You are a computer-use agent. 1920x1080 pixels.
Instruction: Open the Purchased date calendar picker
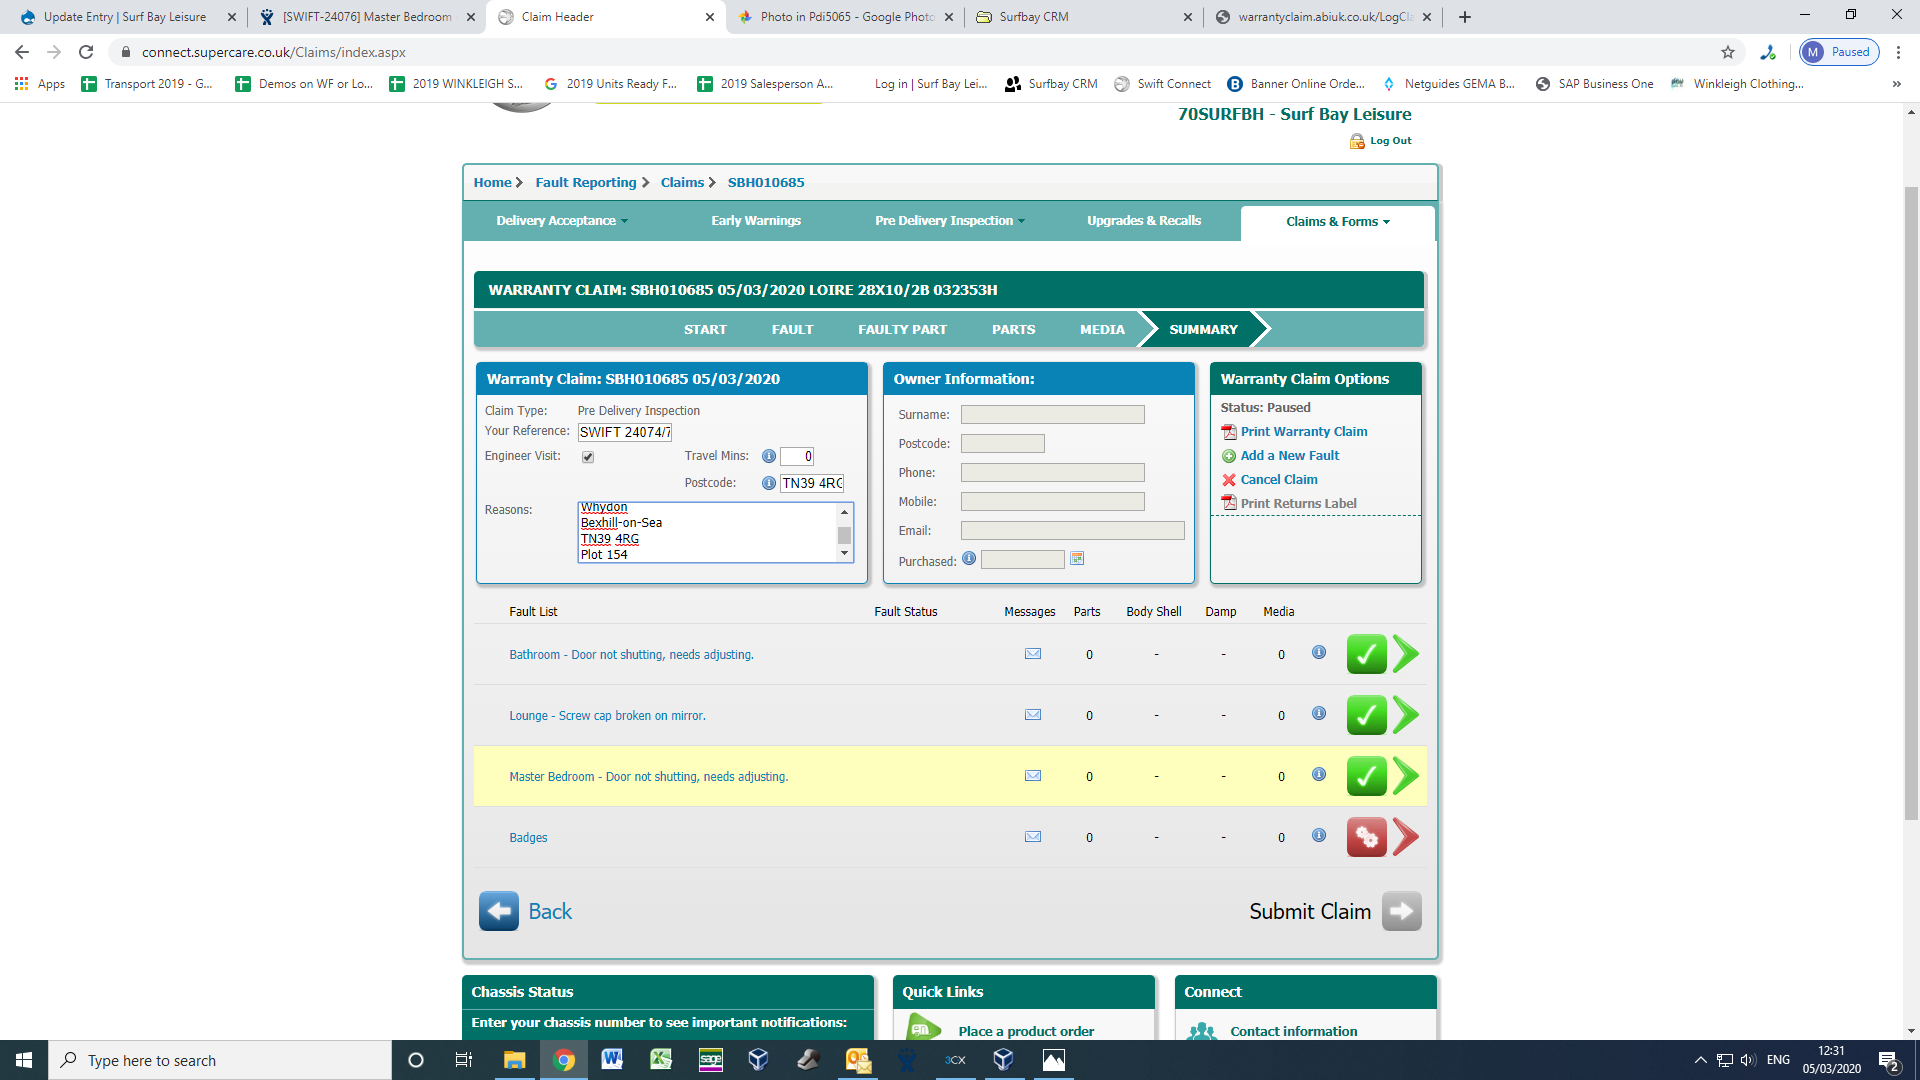point(1077,559)
